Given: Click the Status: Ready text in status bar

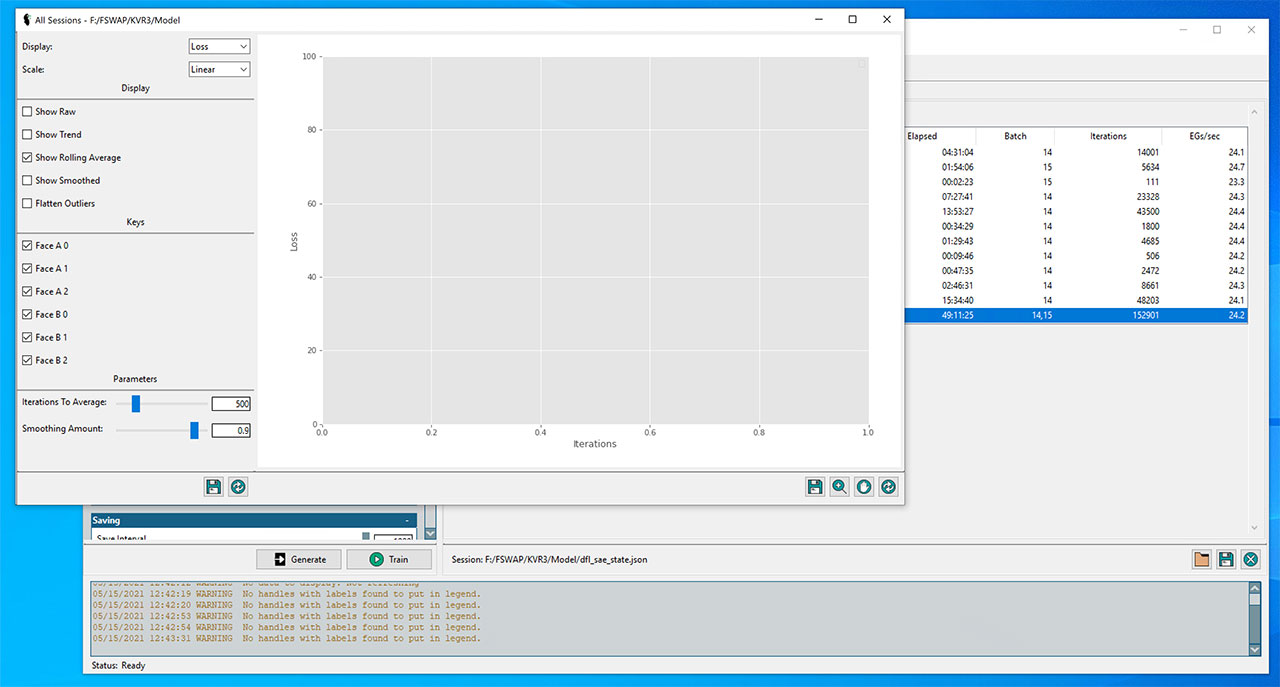Looking at the screenshot, I should [x=118, y=665].
